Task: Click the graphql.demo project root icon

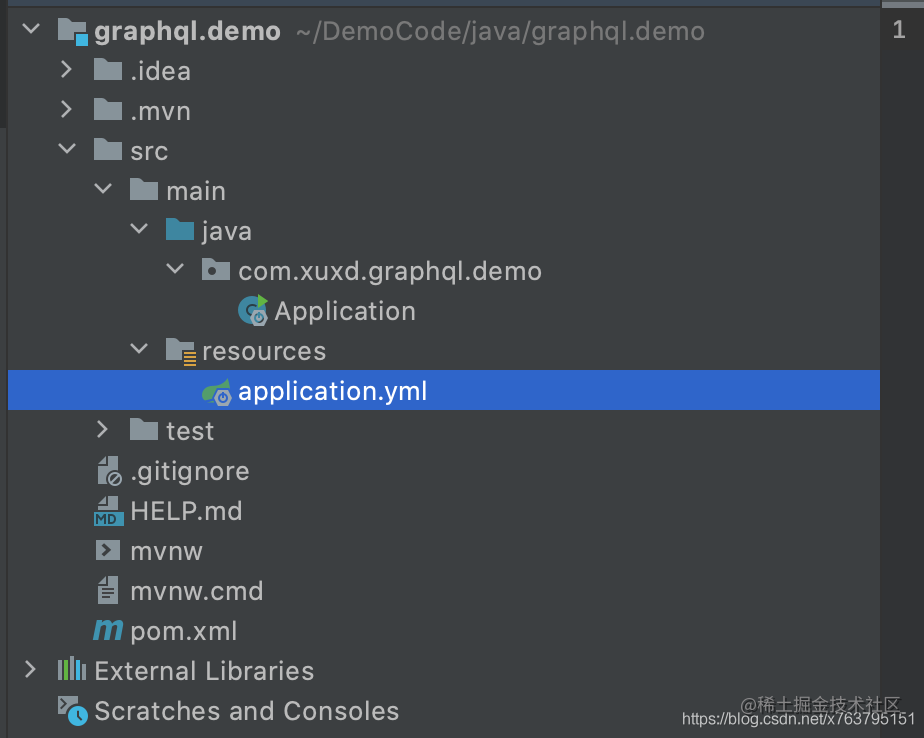Action: point(71,30)
